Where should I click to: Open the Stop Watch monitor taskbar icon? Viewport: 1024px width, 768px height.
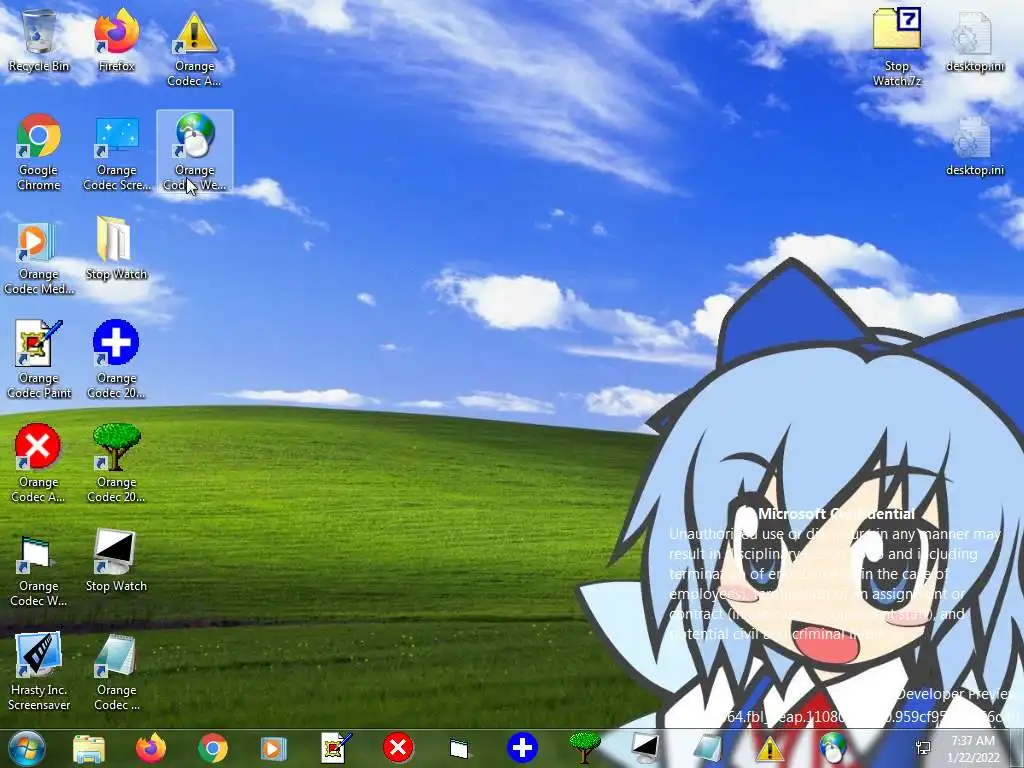pos(645,748)
